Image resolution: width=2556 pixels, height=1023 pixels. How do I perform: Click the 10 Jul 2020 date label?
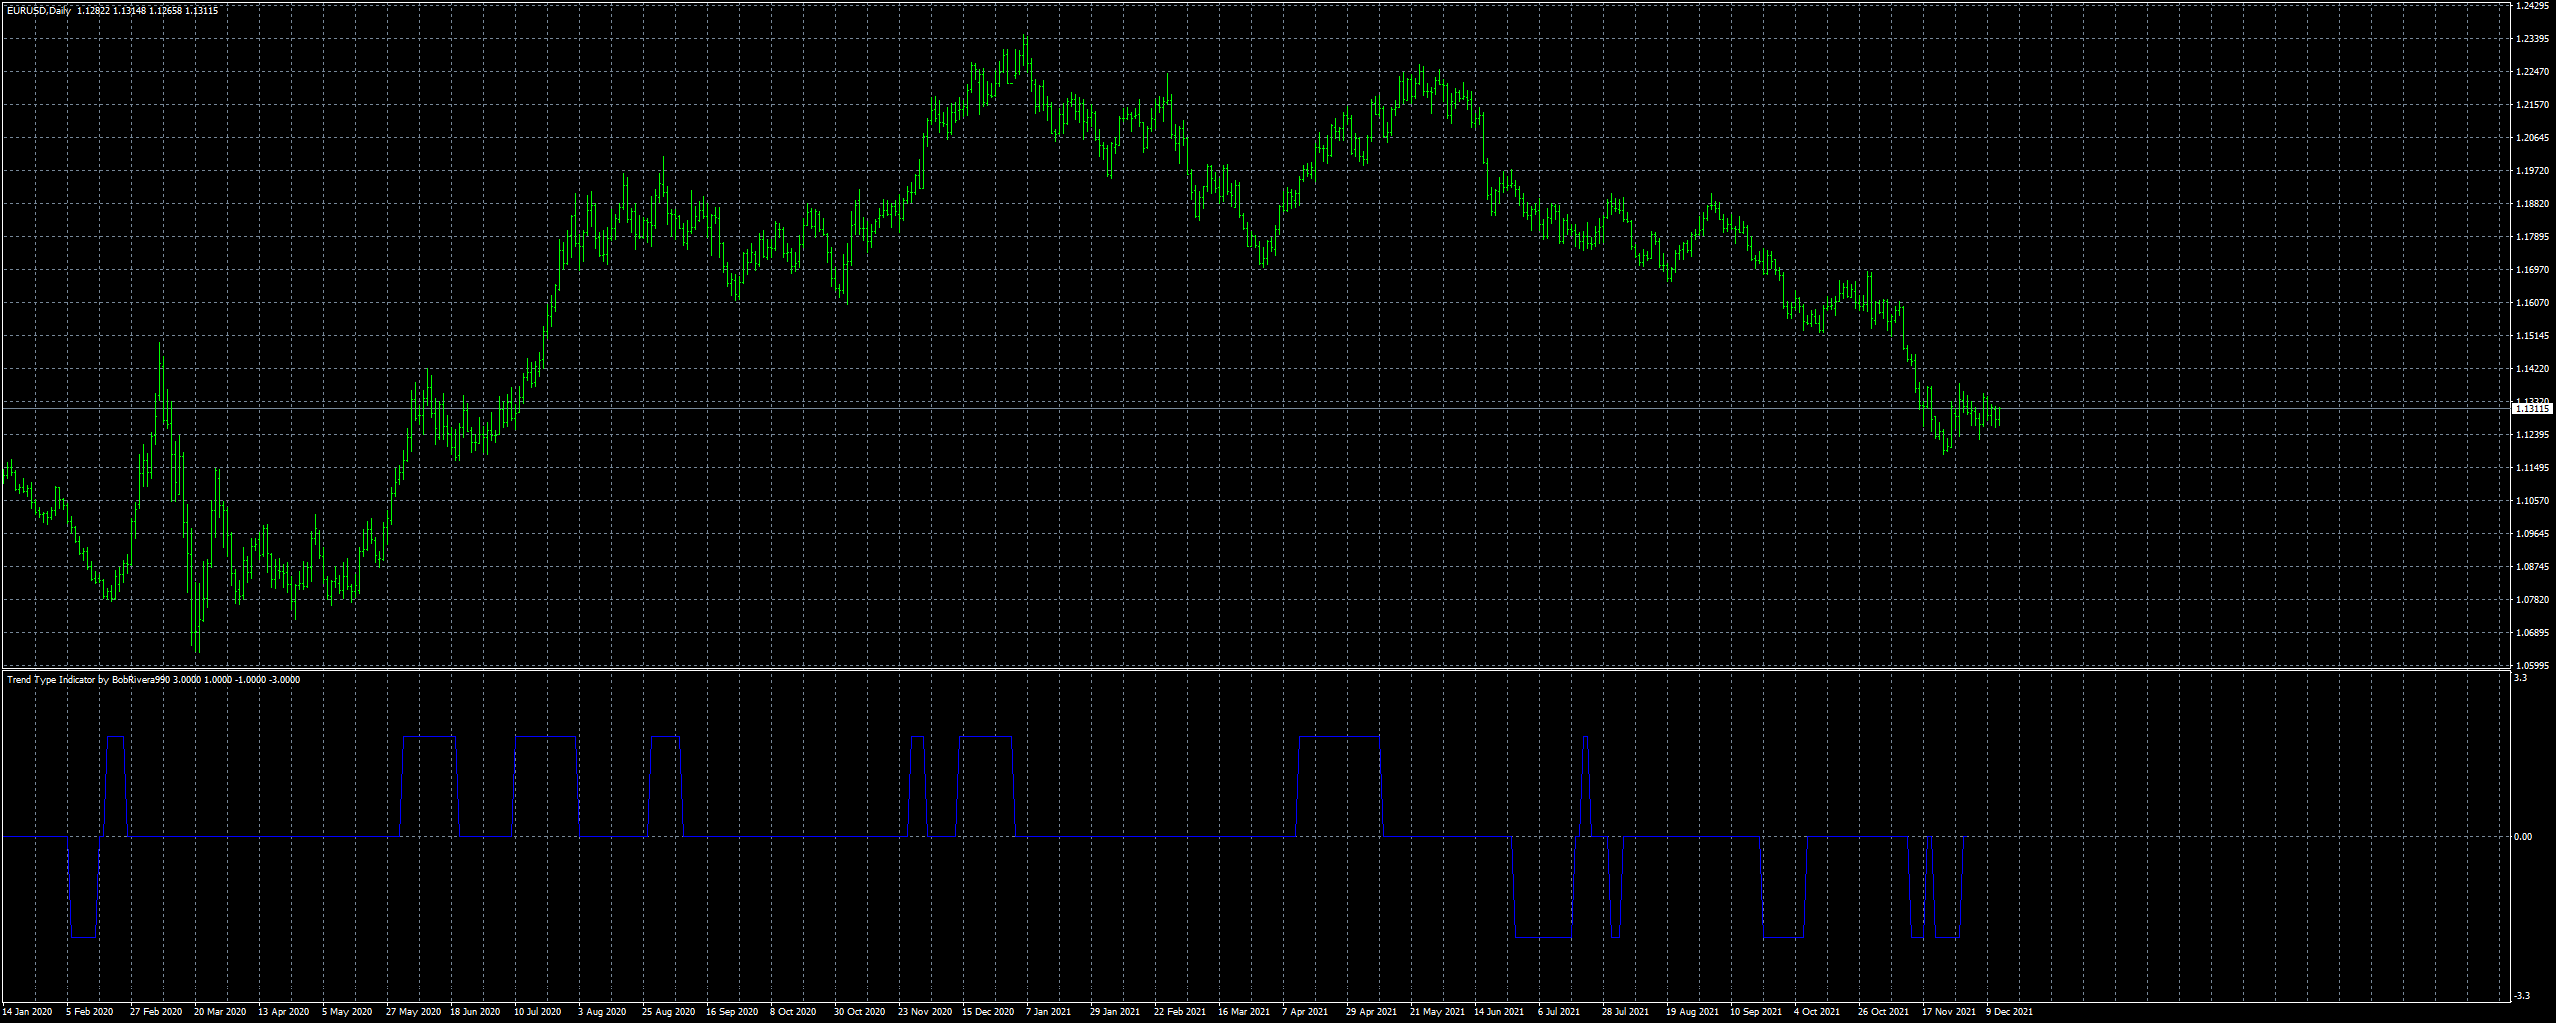[x=538, y=1012]
